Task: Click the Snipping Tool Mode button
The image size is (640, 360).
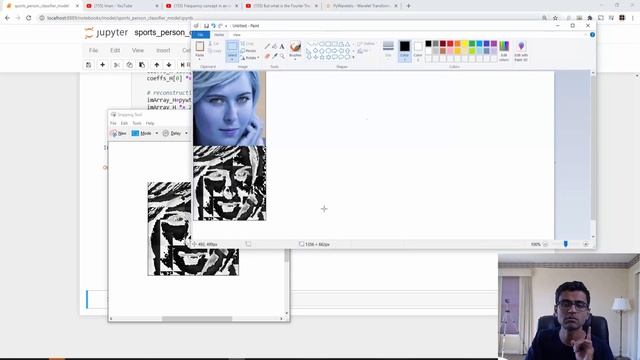Action: click(142, 133)
